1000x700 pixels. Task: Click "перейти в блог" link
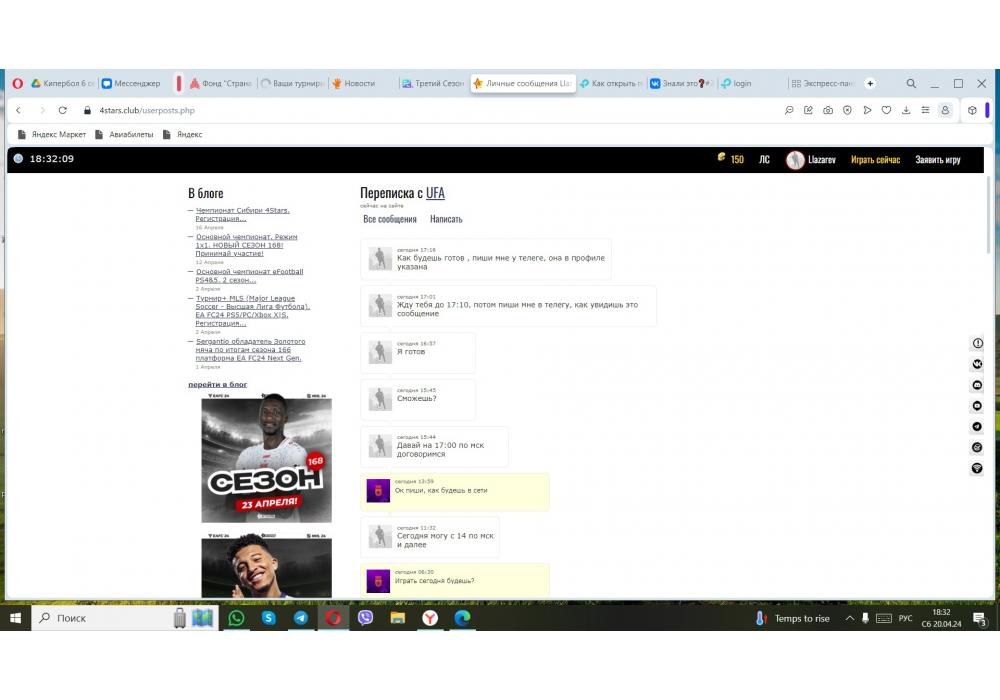[217, 384]
